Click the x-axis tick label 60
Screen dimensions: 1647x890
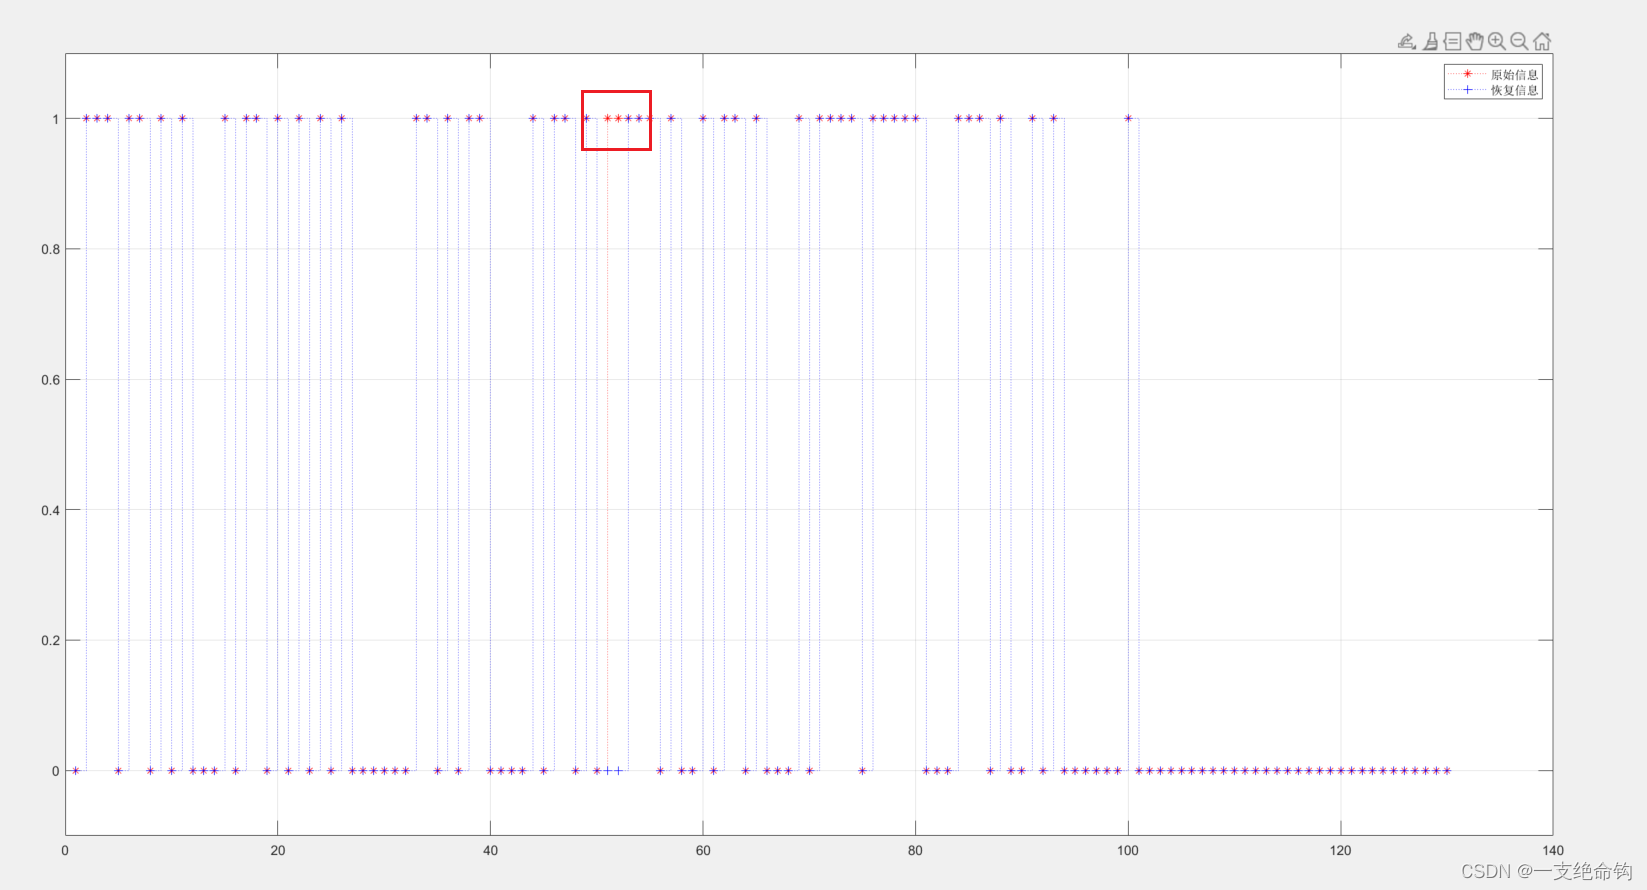click(703, 850)
